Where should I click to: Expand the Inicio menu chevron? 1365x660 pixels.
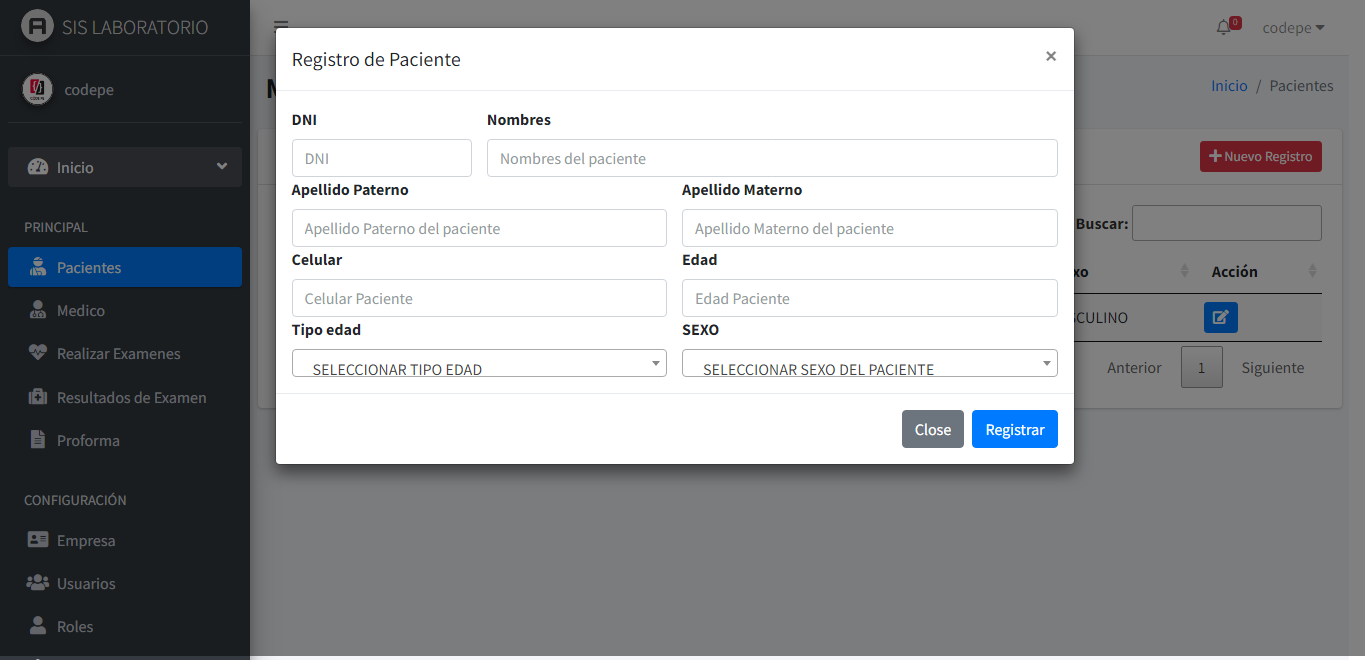pos(222,167)
